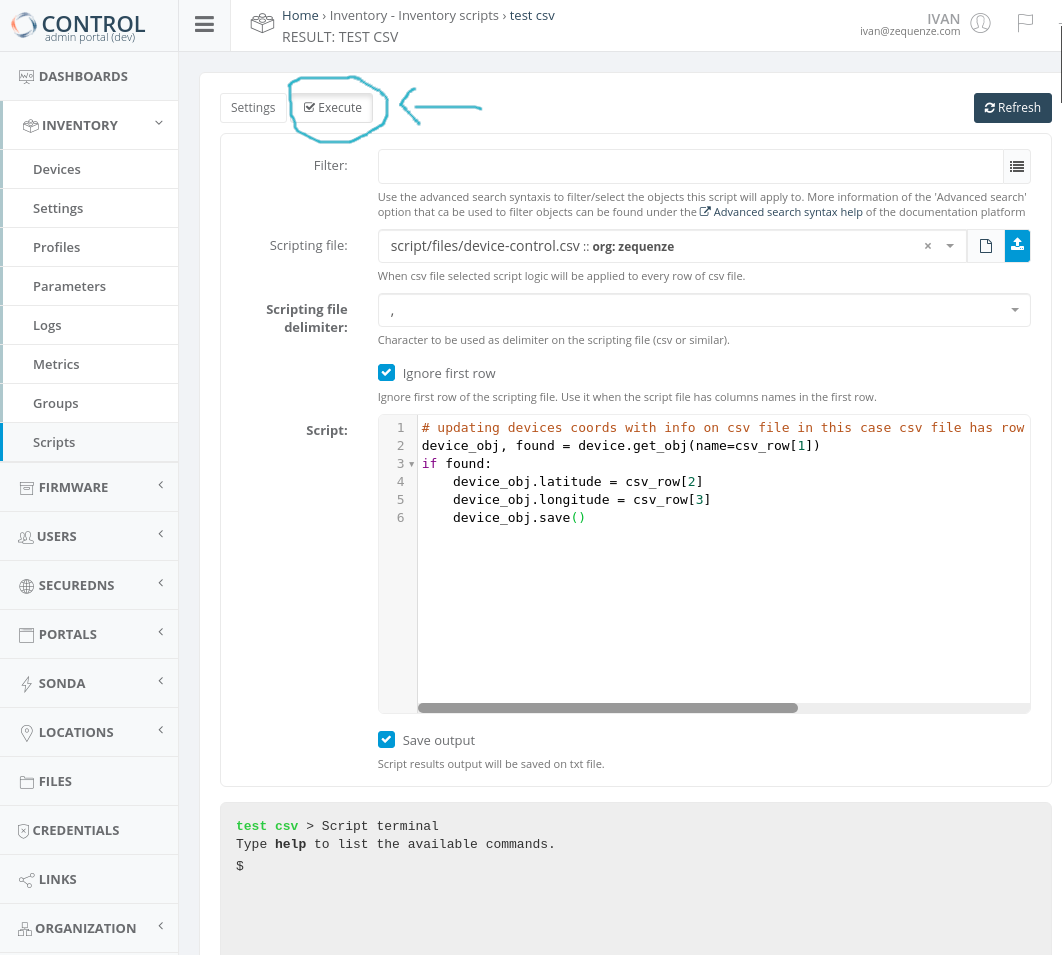
Task: Open the Scripting file dropdown
Action: point(949,246)
